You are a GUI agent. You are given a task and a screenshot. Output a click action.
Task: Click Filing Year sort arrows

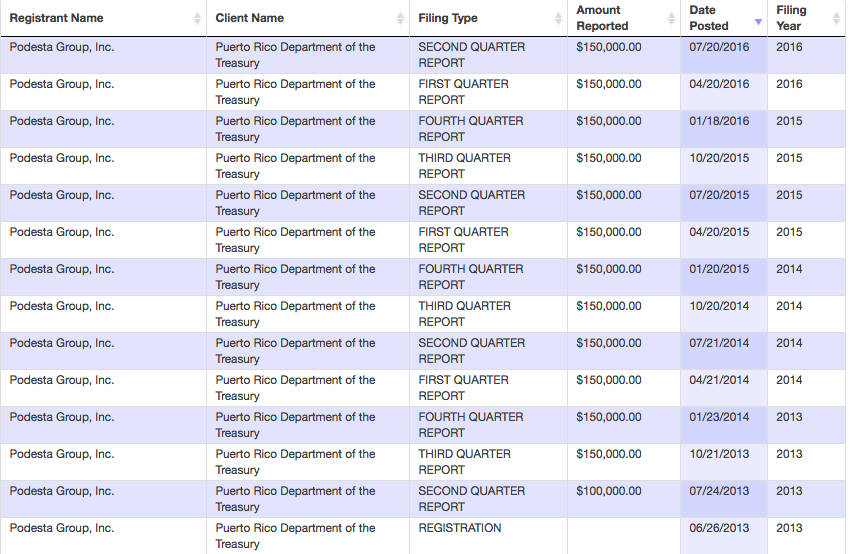(x=836, y=18)
